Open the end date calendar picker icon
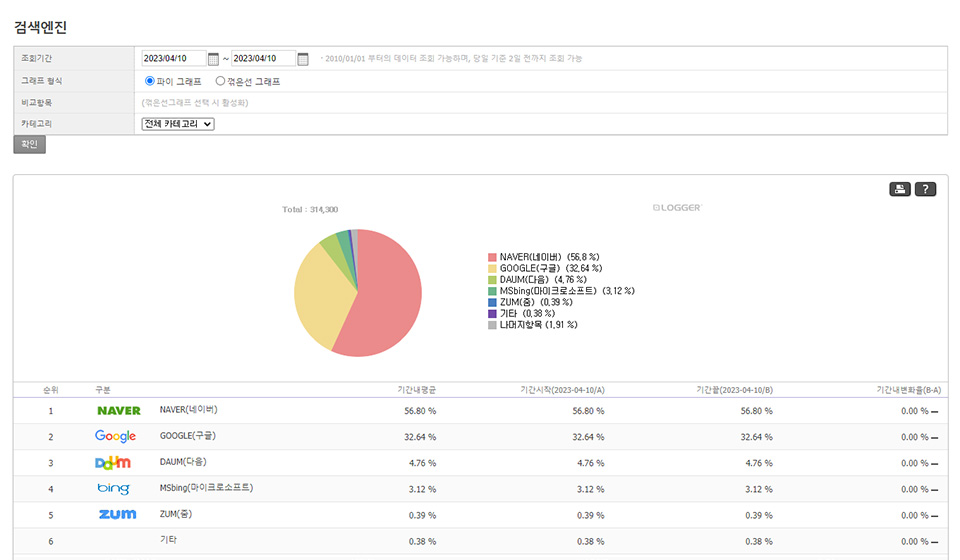Viewport: 960px width, 560px height. [x=302, y=59]
